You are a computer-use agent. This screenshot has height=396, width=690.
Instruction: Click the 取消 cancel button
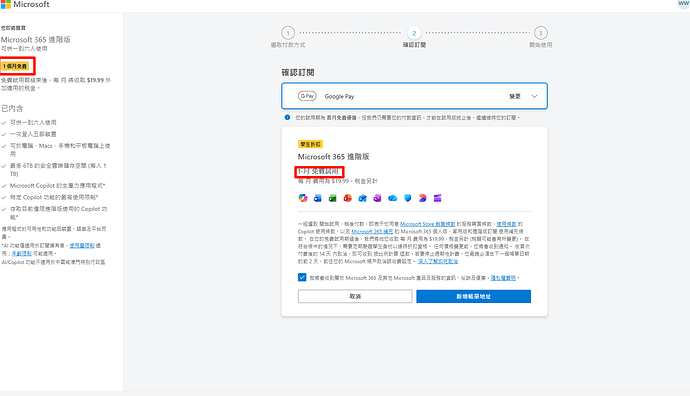[x=355, y=296]
